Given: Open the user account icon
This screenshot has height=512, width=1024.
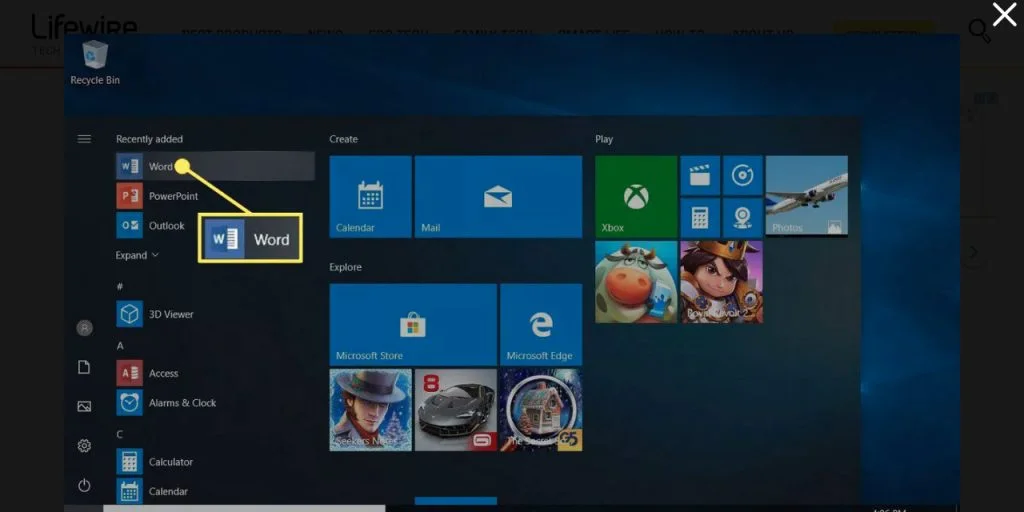Looking at the screenshot, I should tap(84, 328).
